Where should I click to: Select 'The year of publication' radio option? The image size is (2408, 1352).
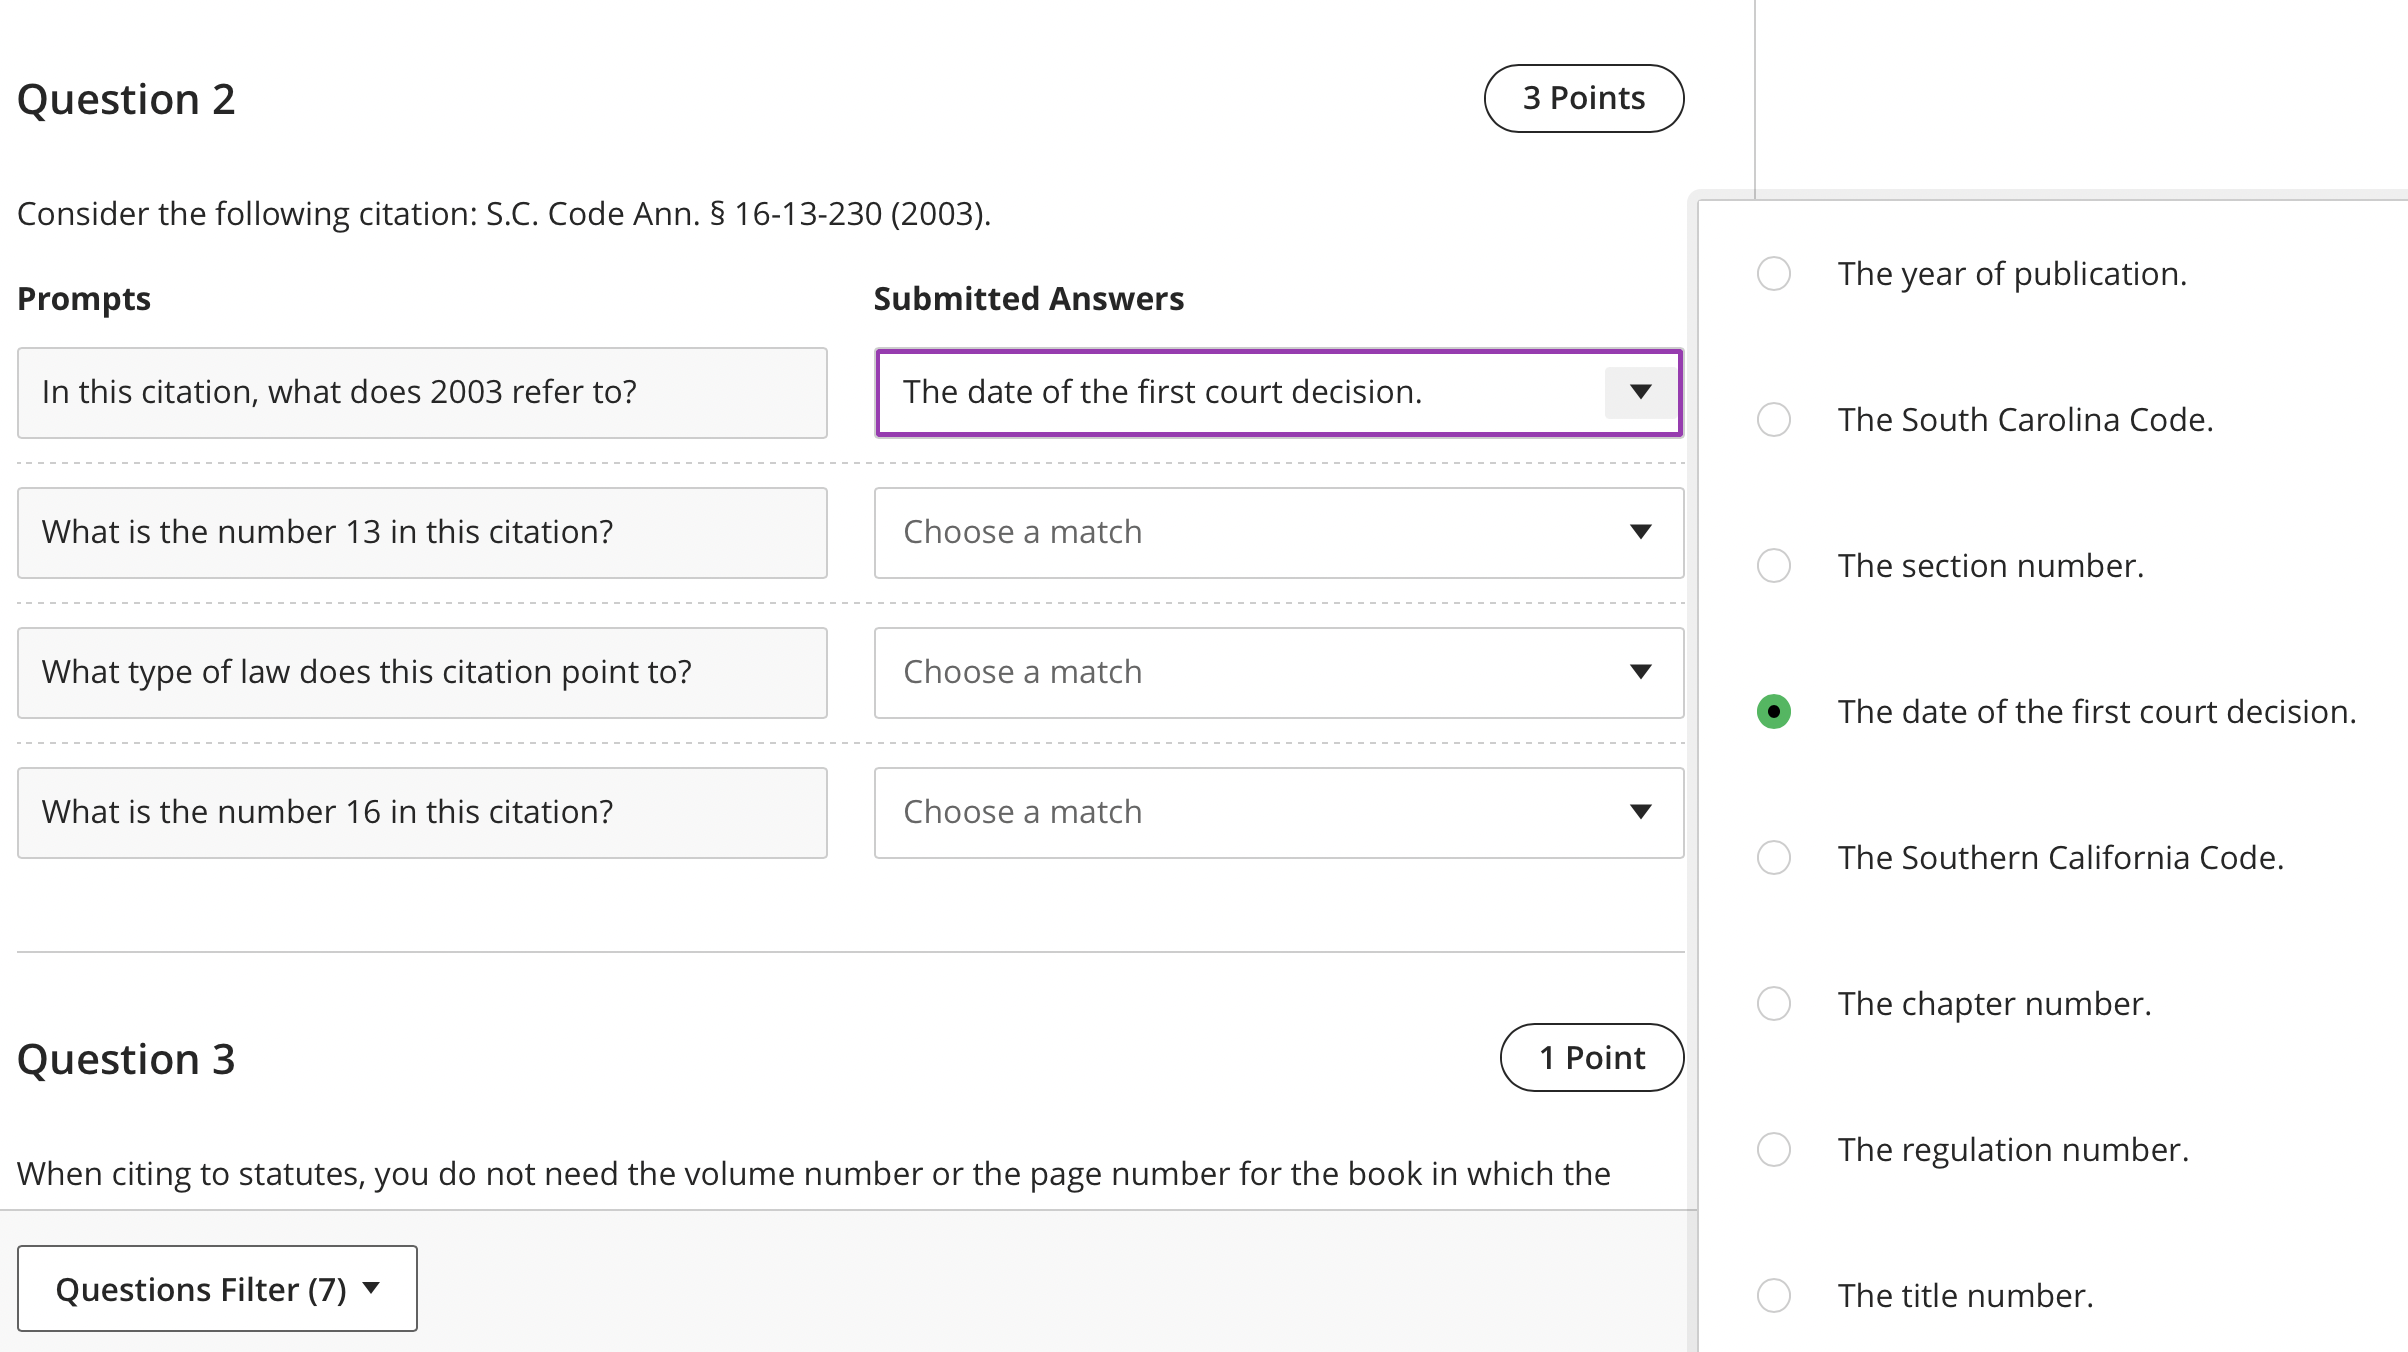(x=1774, y=274)
